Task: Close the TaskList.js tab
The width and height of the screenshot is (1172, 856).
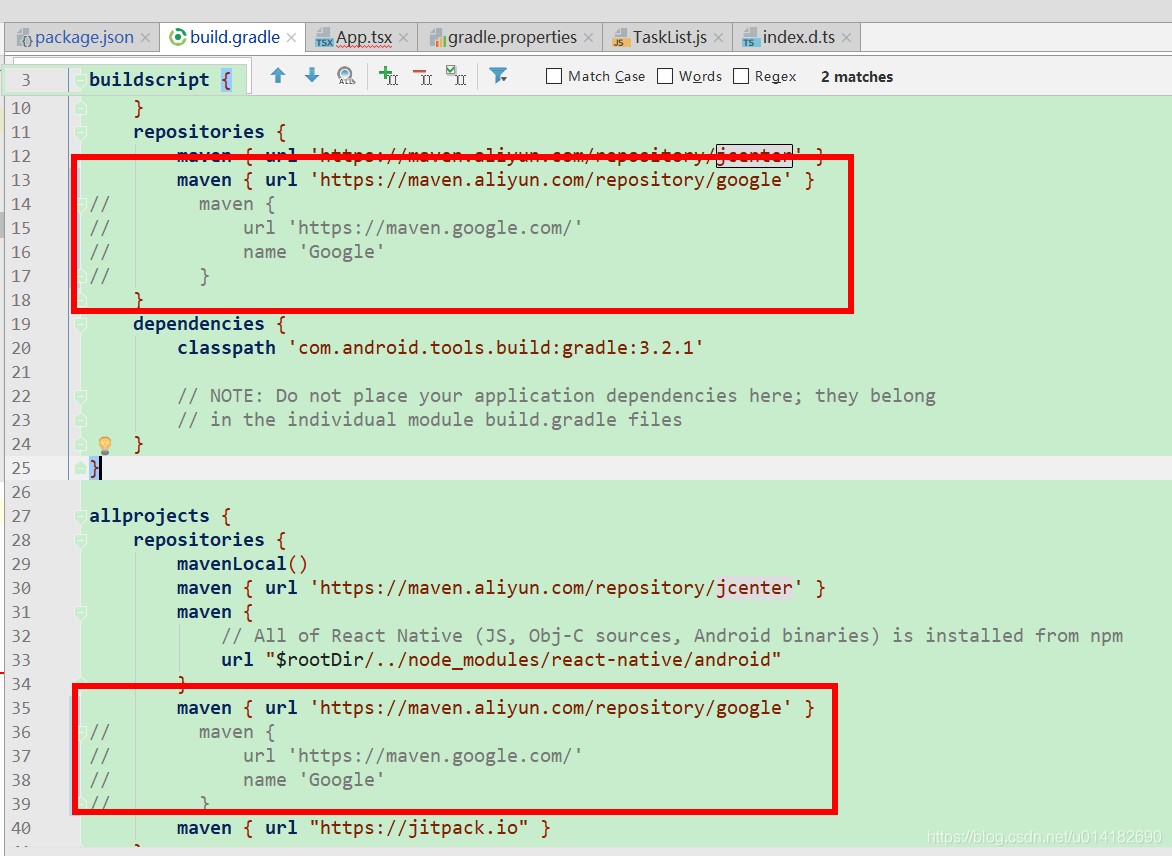Action: point(718,37)
